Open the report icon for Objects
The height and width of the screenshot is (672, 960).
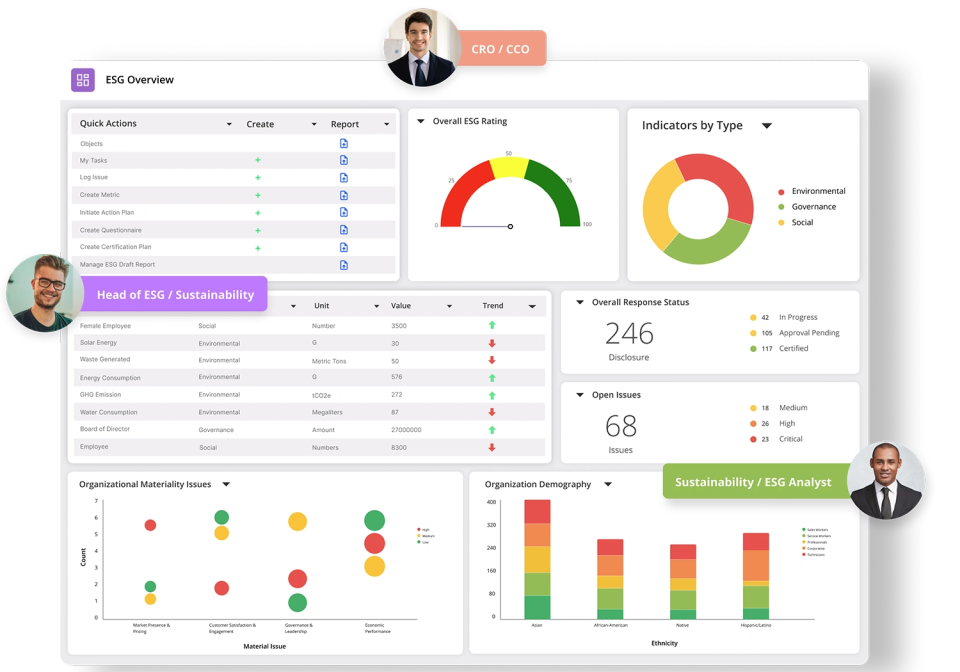pos(344,143)
